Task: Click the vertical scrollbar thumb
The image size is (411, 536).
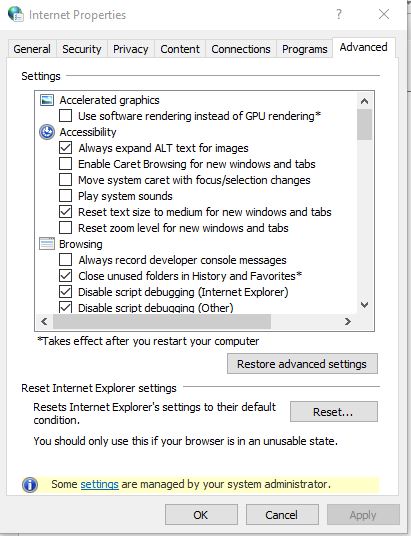Action: 364,124
